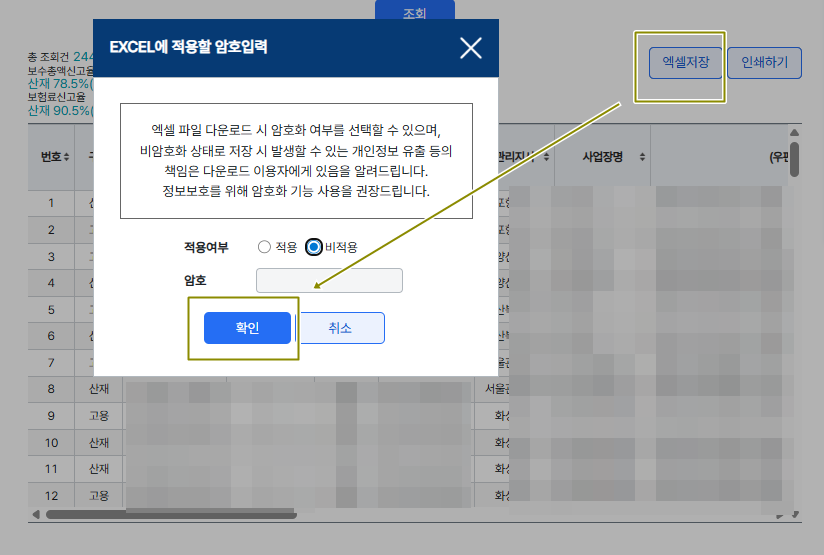824x555 pixels.
Task: Click the 적용여부 label
Action: [x=206, y=247]
